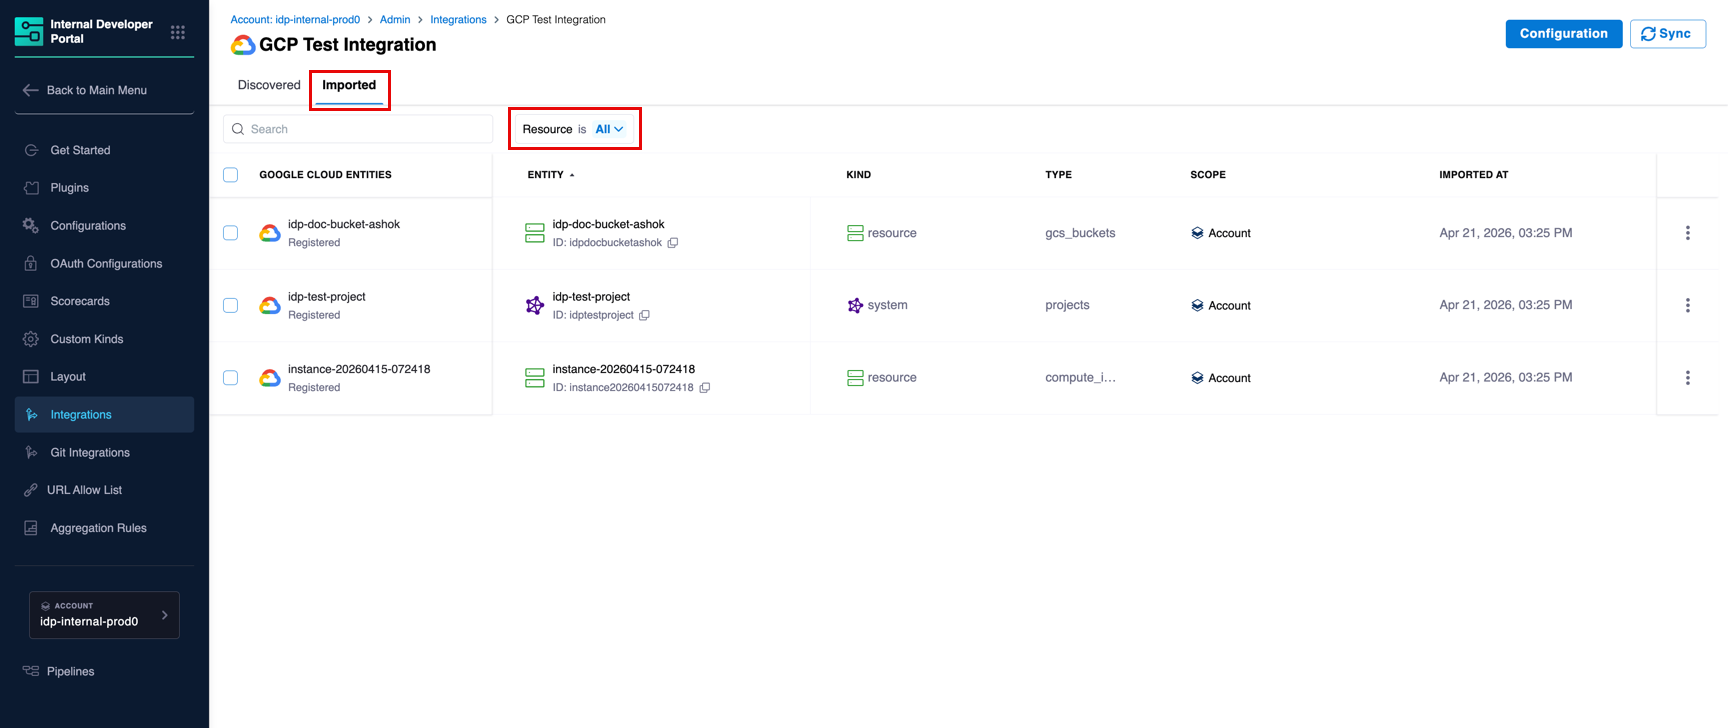Click the idp-test-project entity name

click(x=591, y=297)
